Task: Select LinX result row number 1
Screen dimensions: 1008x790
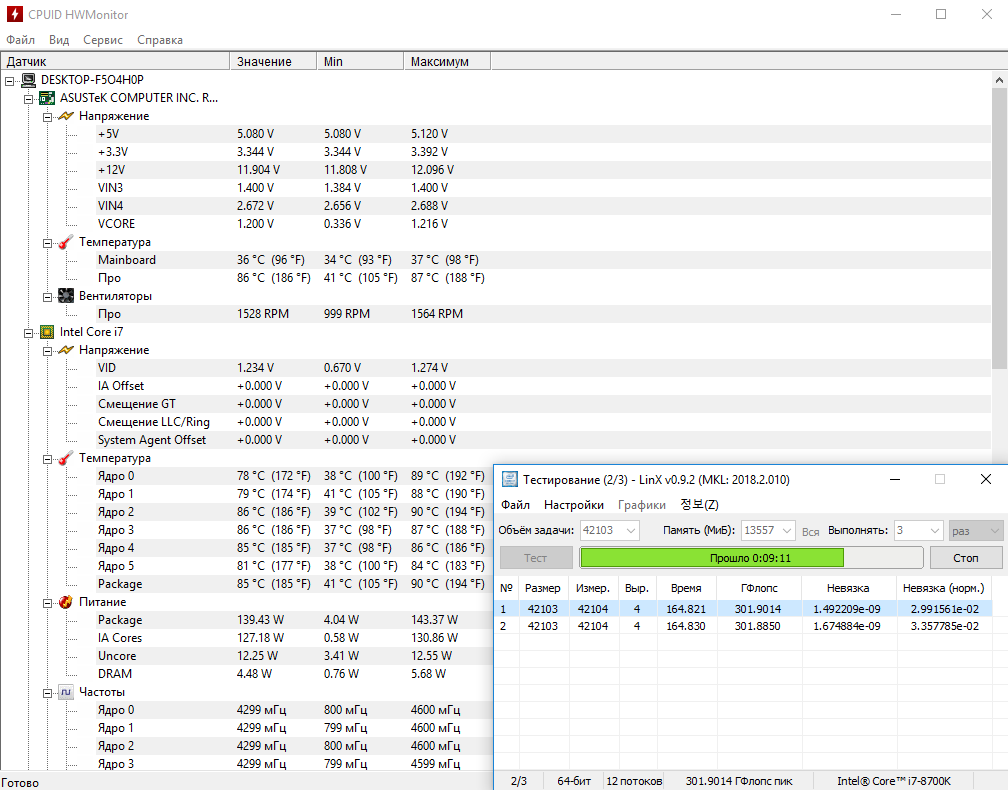Action: tap(745, 609)
